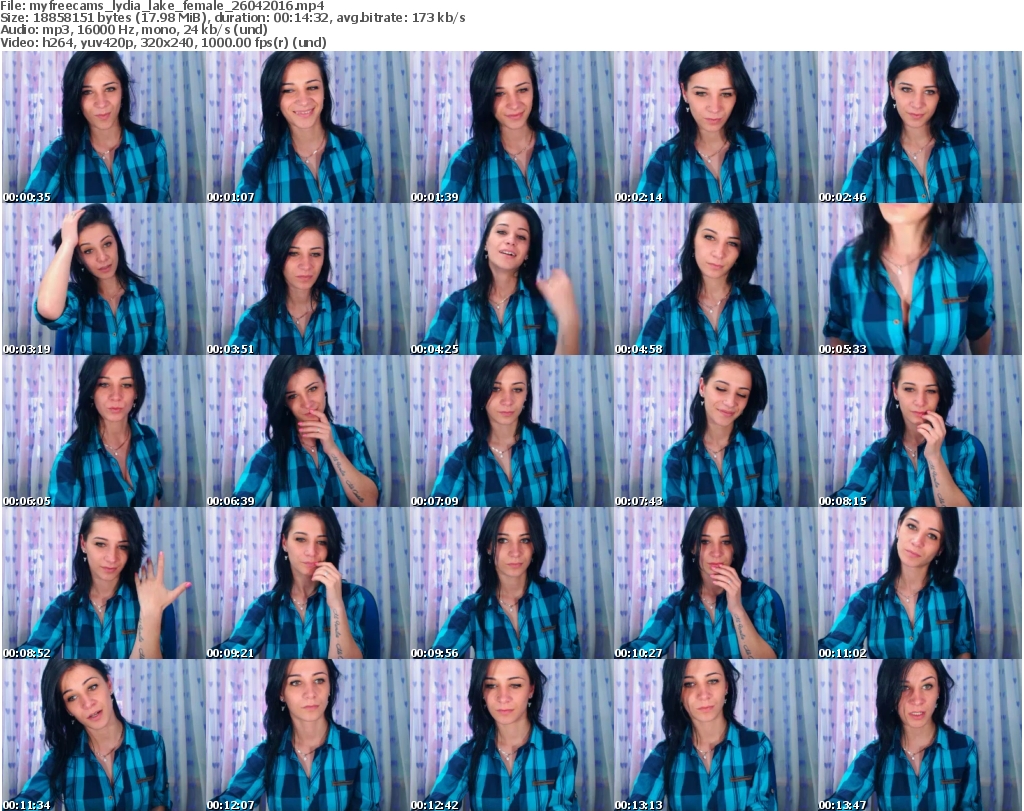1024x811 pixels.
Task: Select the thumbnail stamped 00:08:15
Action: click(x=920, y=431)
